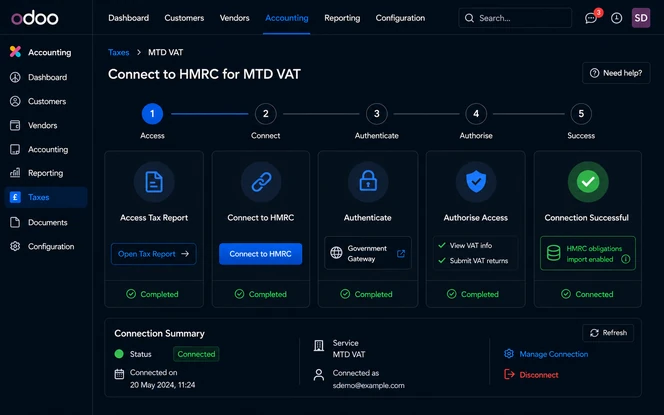
Task: Click the View VAT info check item
Action: [x=465, y=245]
